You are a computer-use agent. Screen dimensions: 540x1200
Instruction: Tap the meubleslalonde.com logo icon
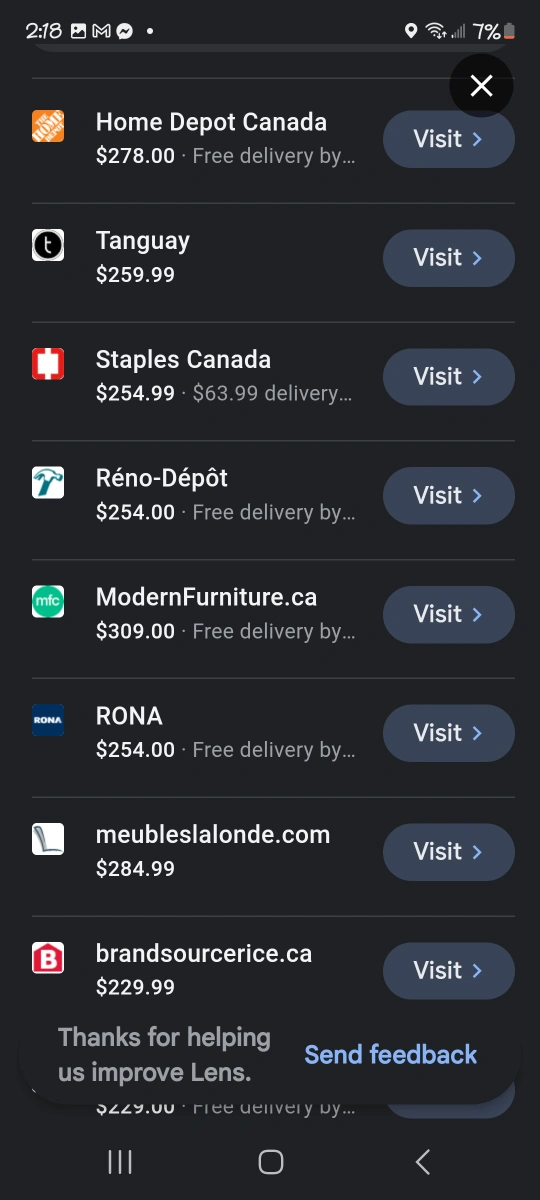point(48,839)
